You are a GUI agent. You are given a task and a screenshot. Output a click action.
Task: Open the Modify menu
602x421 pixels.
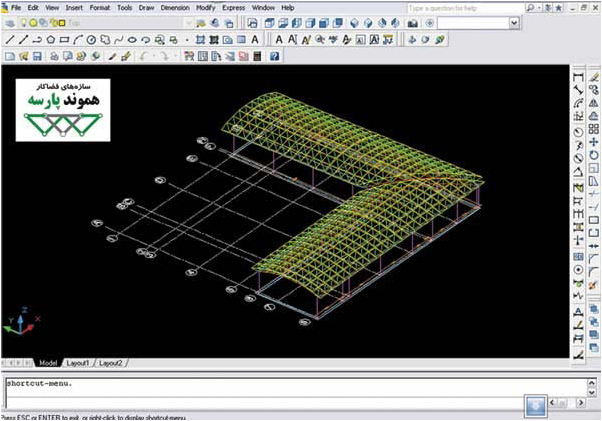coord(205,7)
